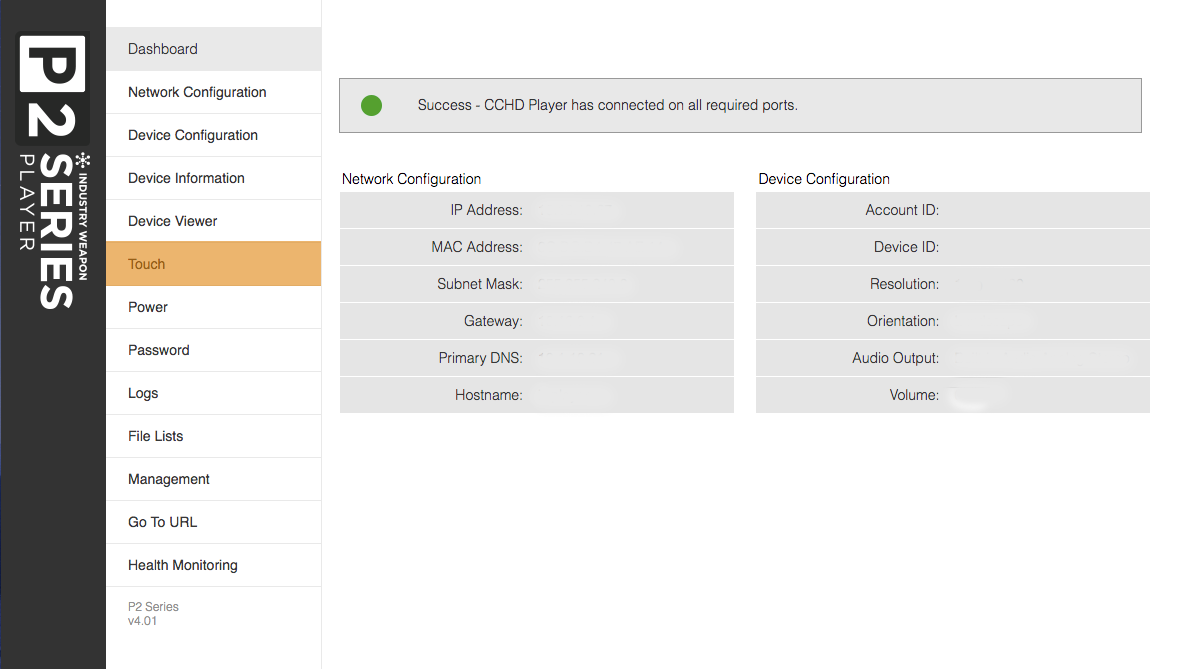
Task: Click the Audio Output row value
Action: 1044,358
